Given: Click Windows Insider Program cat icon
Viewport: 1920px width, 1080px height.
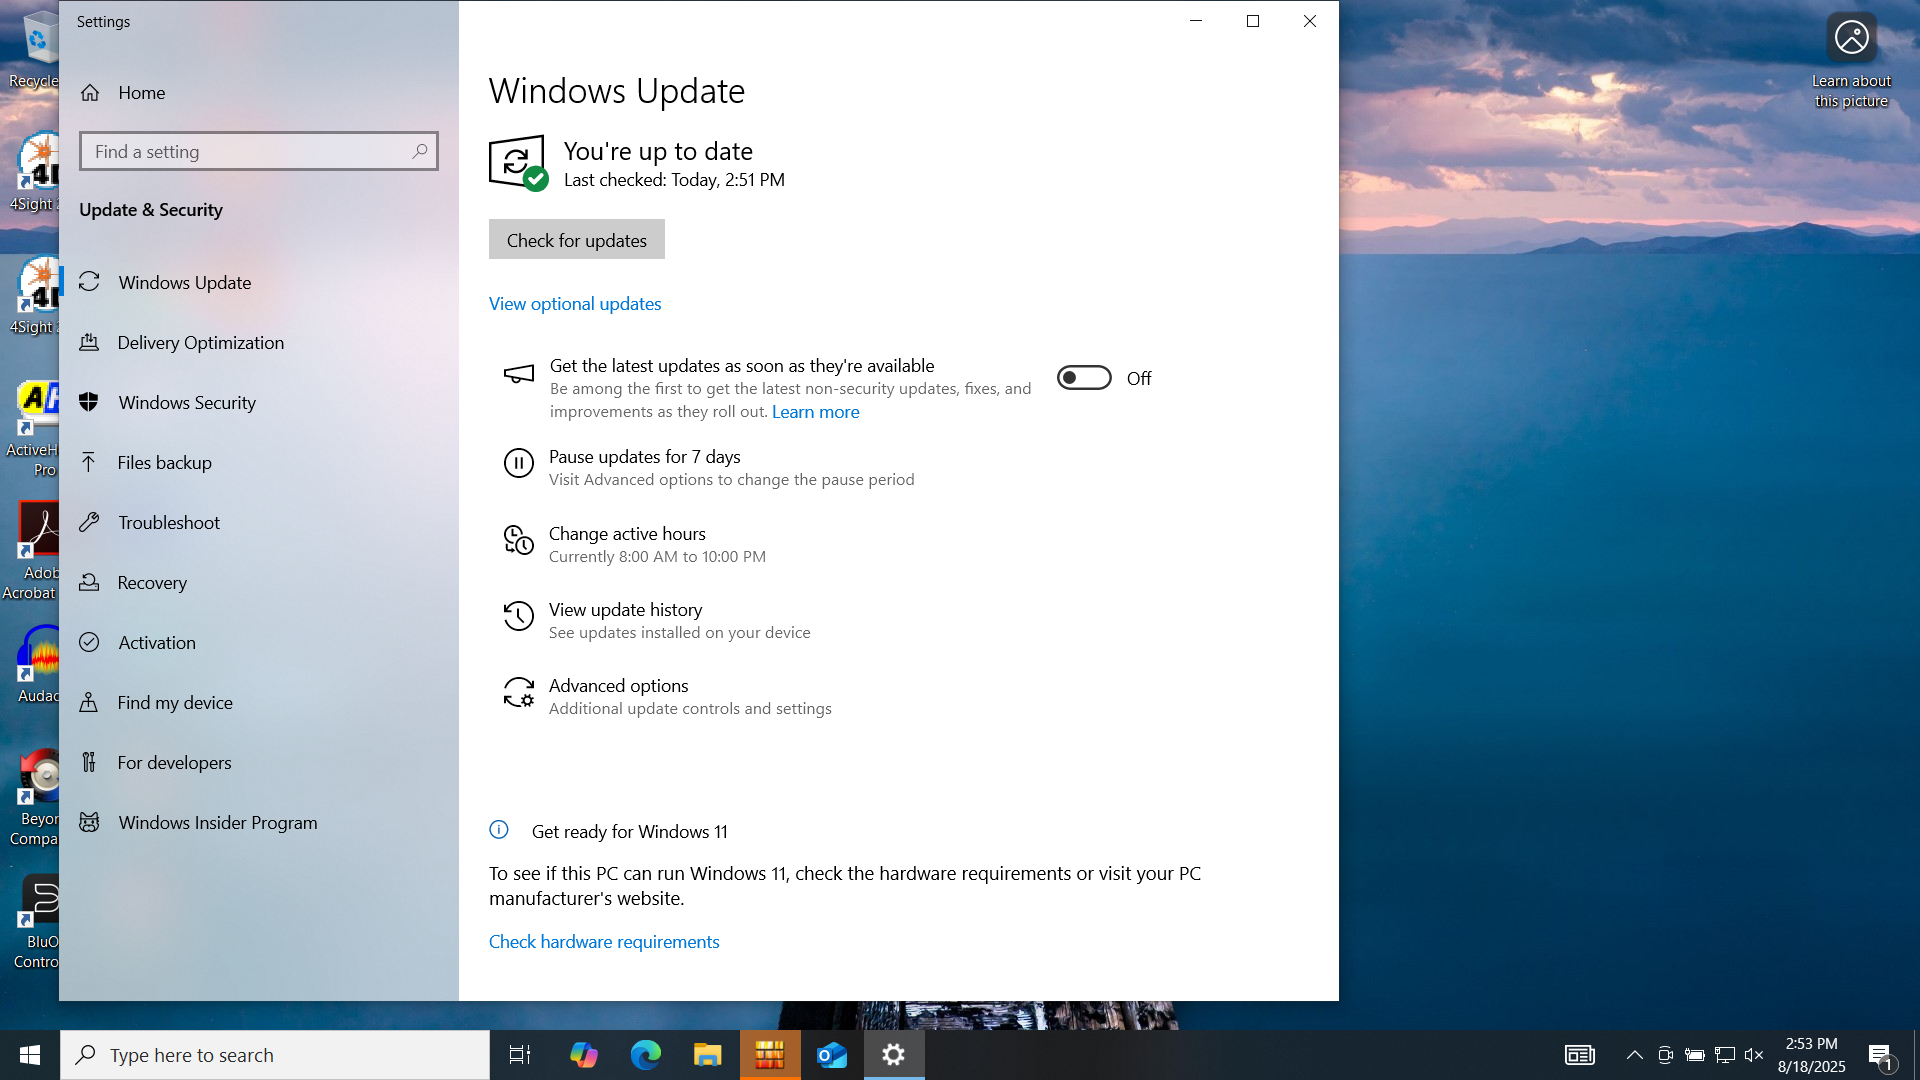Looking at the screenshot, I should click(x=89, y=822).
